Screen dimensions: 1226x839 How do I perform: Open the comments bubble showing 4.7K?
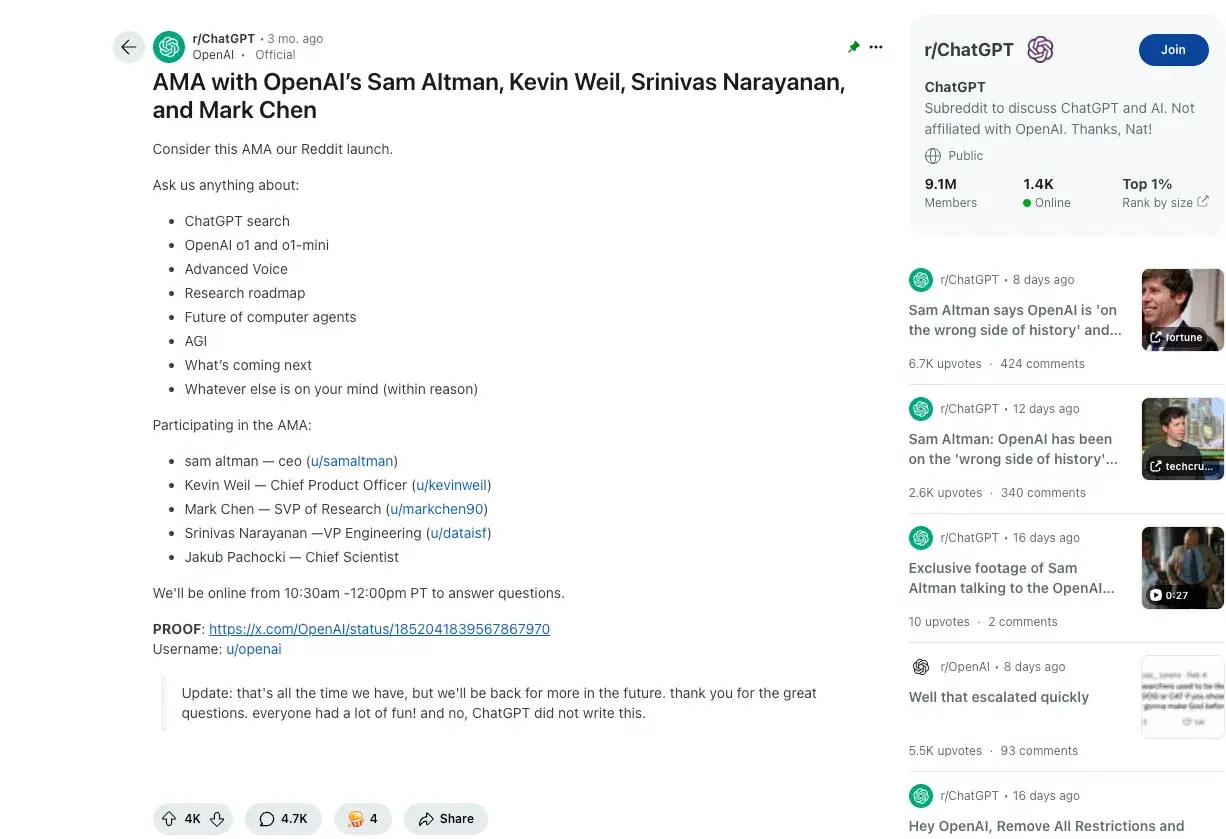283,819
